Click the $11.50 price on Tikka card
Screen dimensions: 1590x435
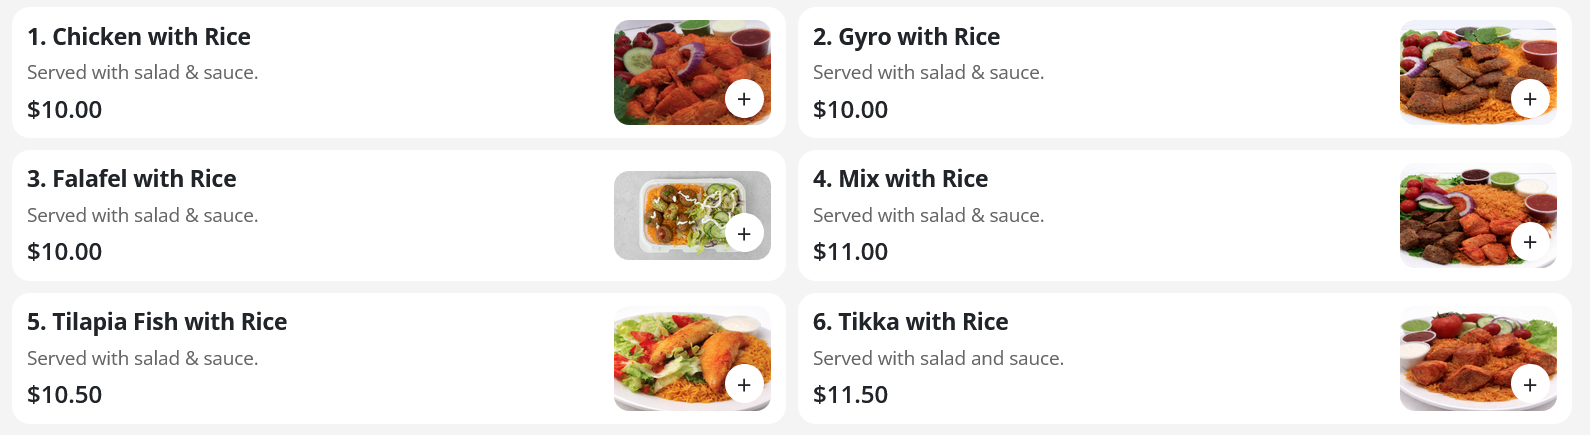tap(850, 395)
